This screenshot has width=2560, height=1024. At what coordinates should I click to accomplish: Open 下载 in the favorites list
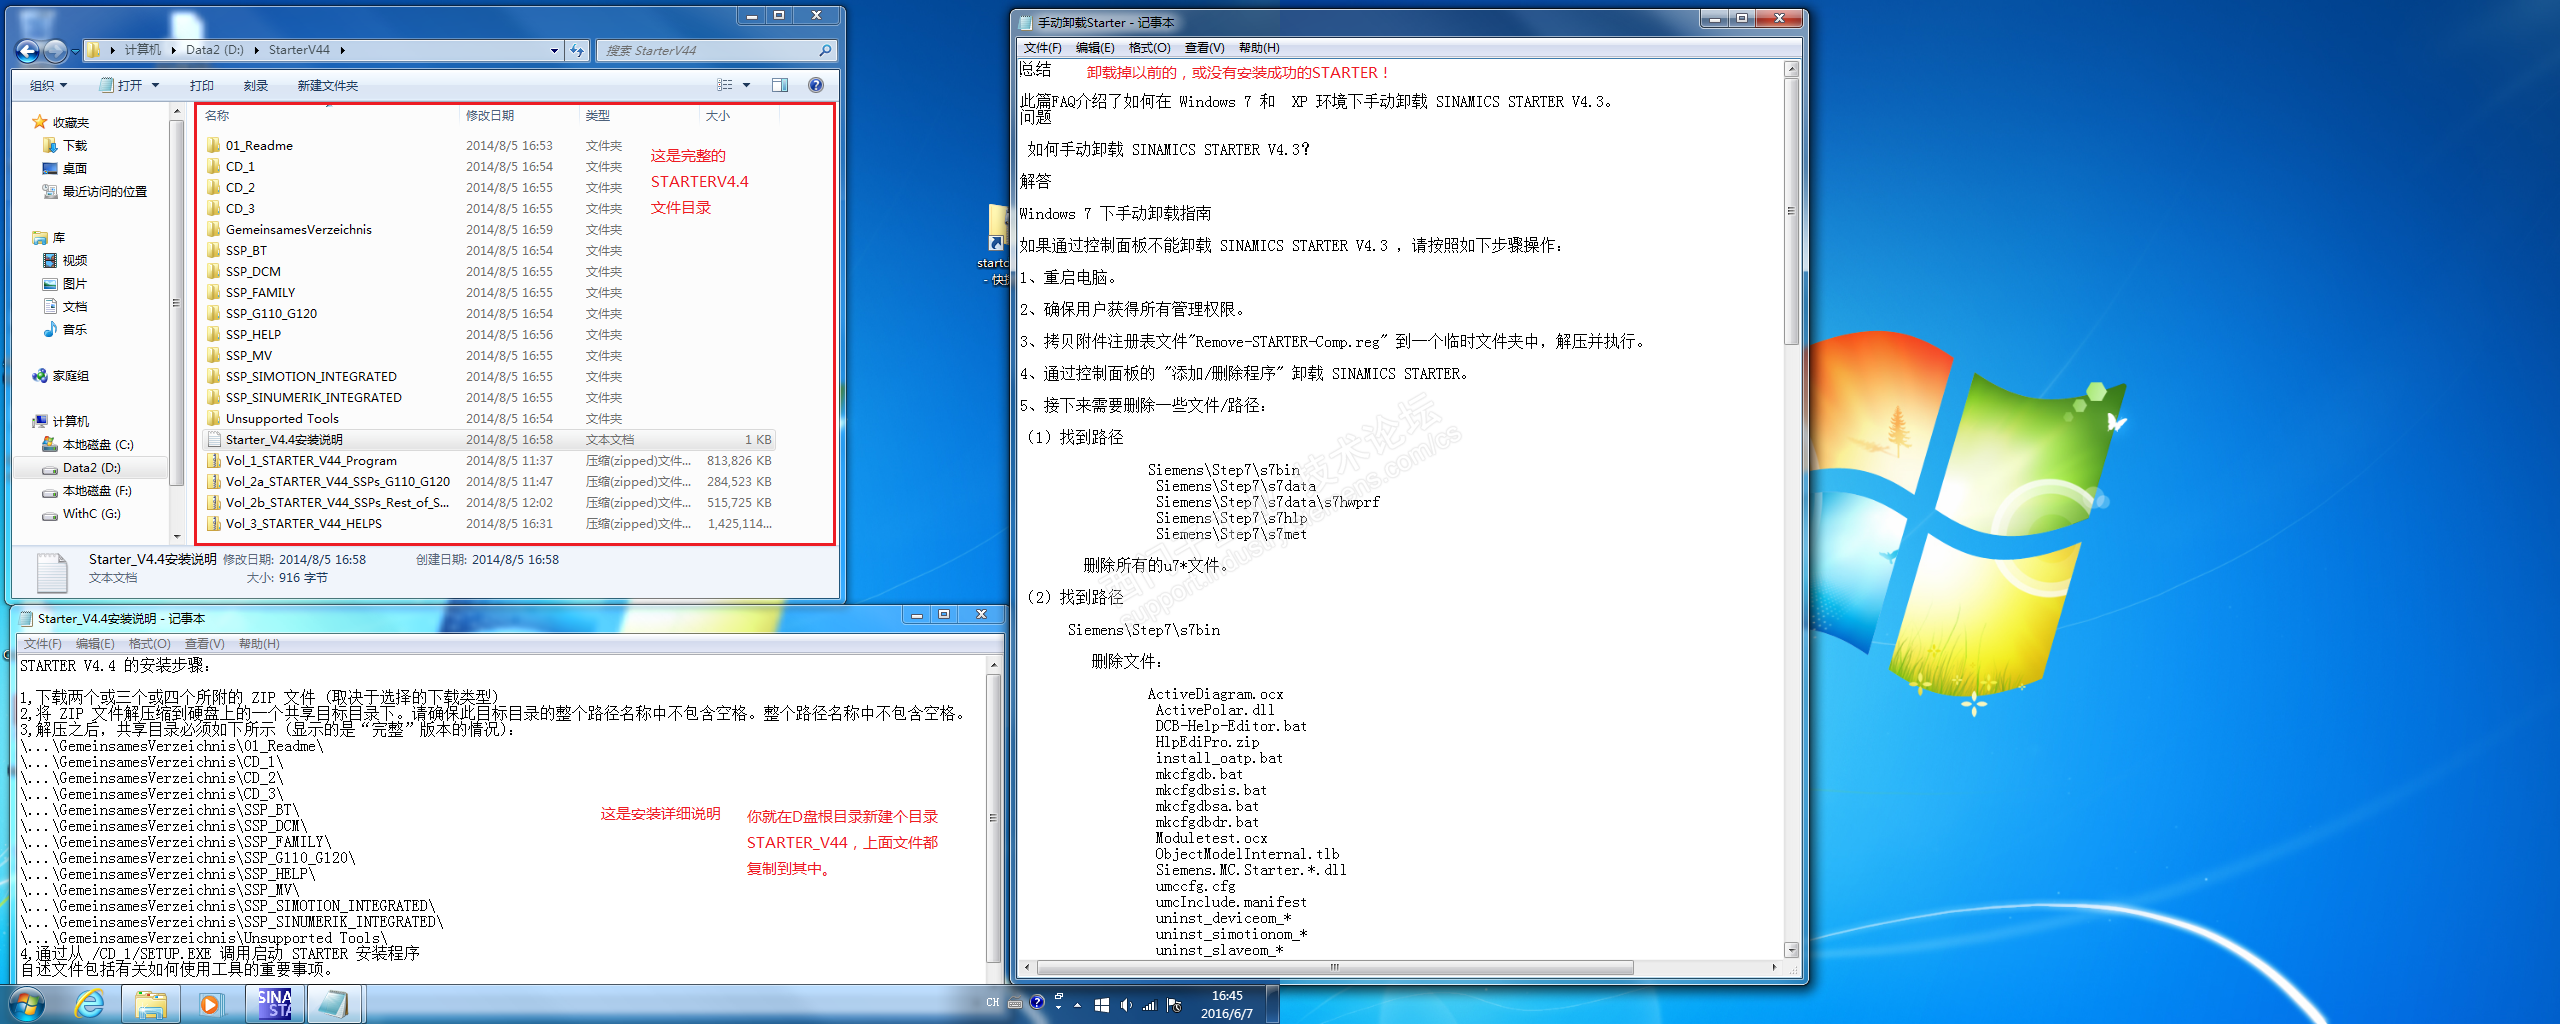(x=75, y=145)
